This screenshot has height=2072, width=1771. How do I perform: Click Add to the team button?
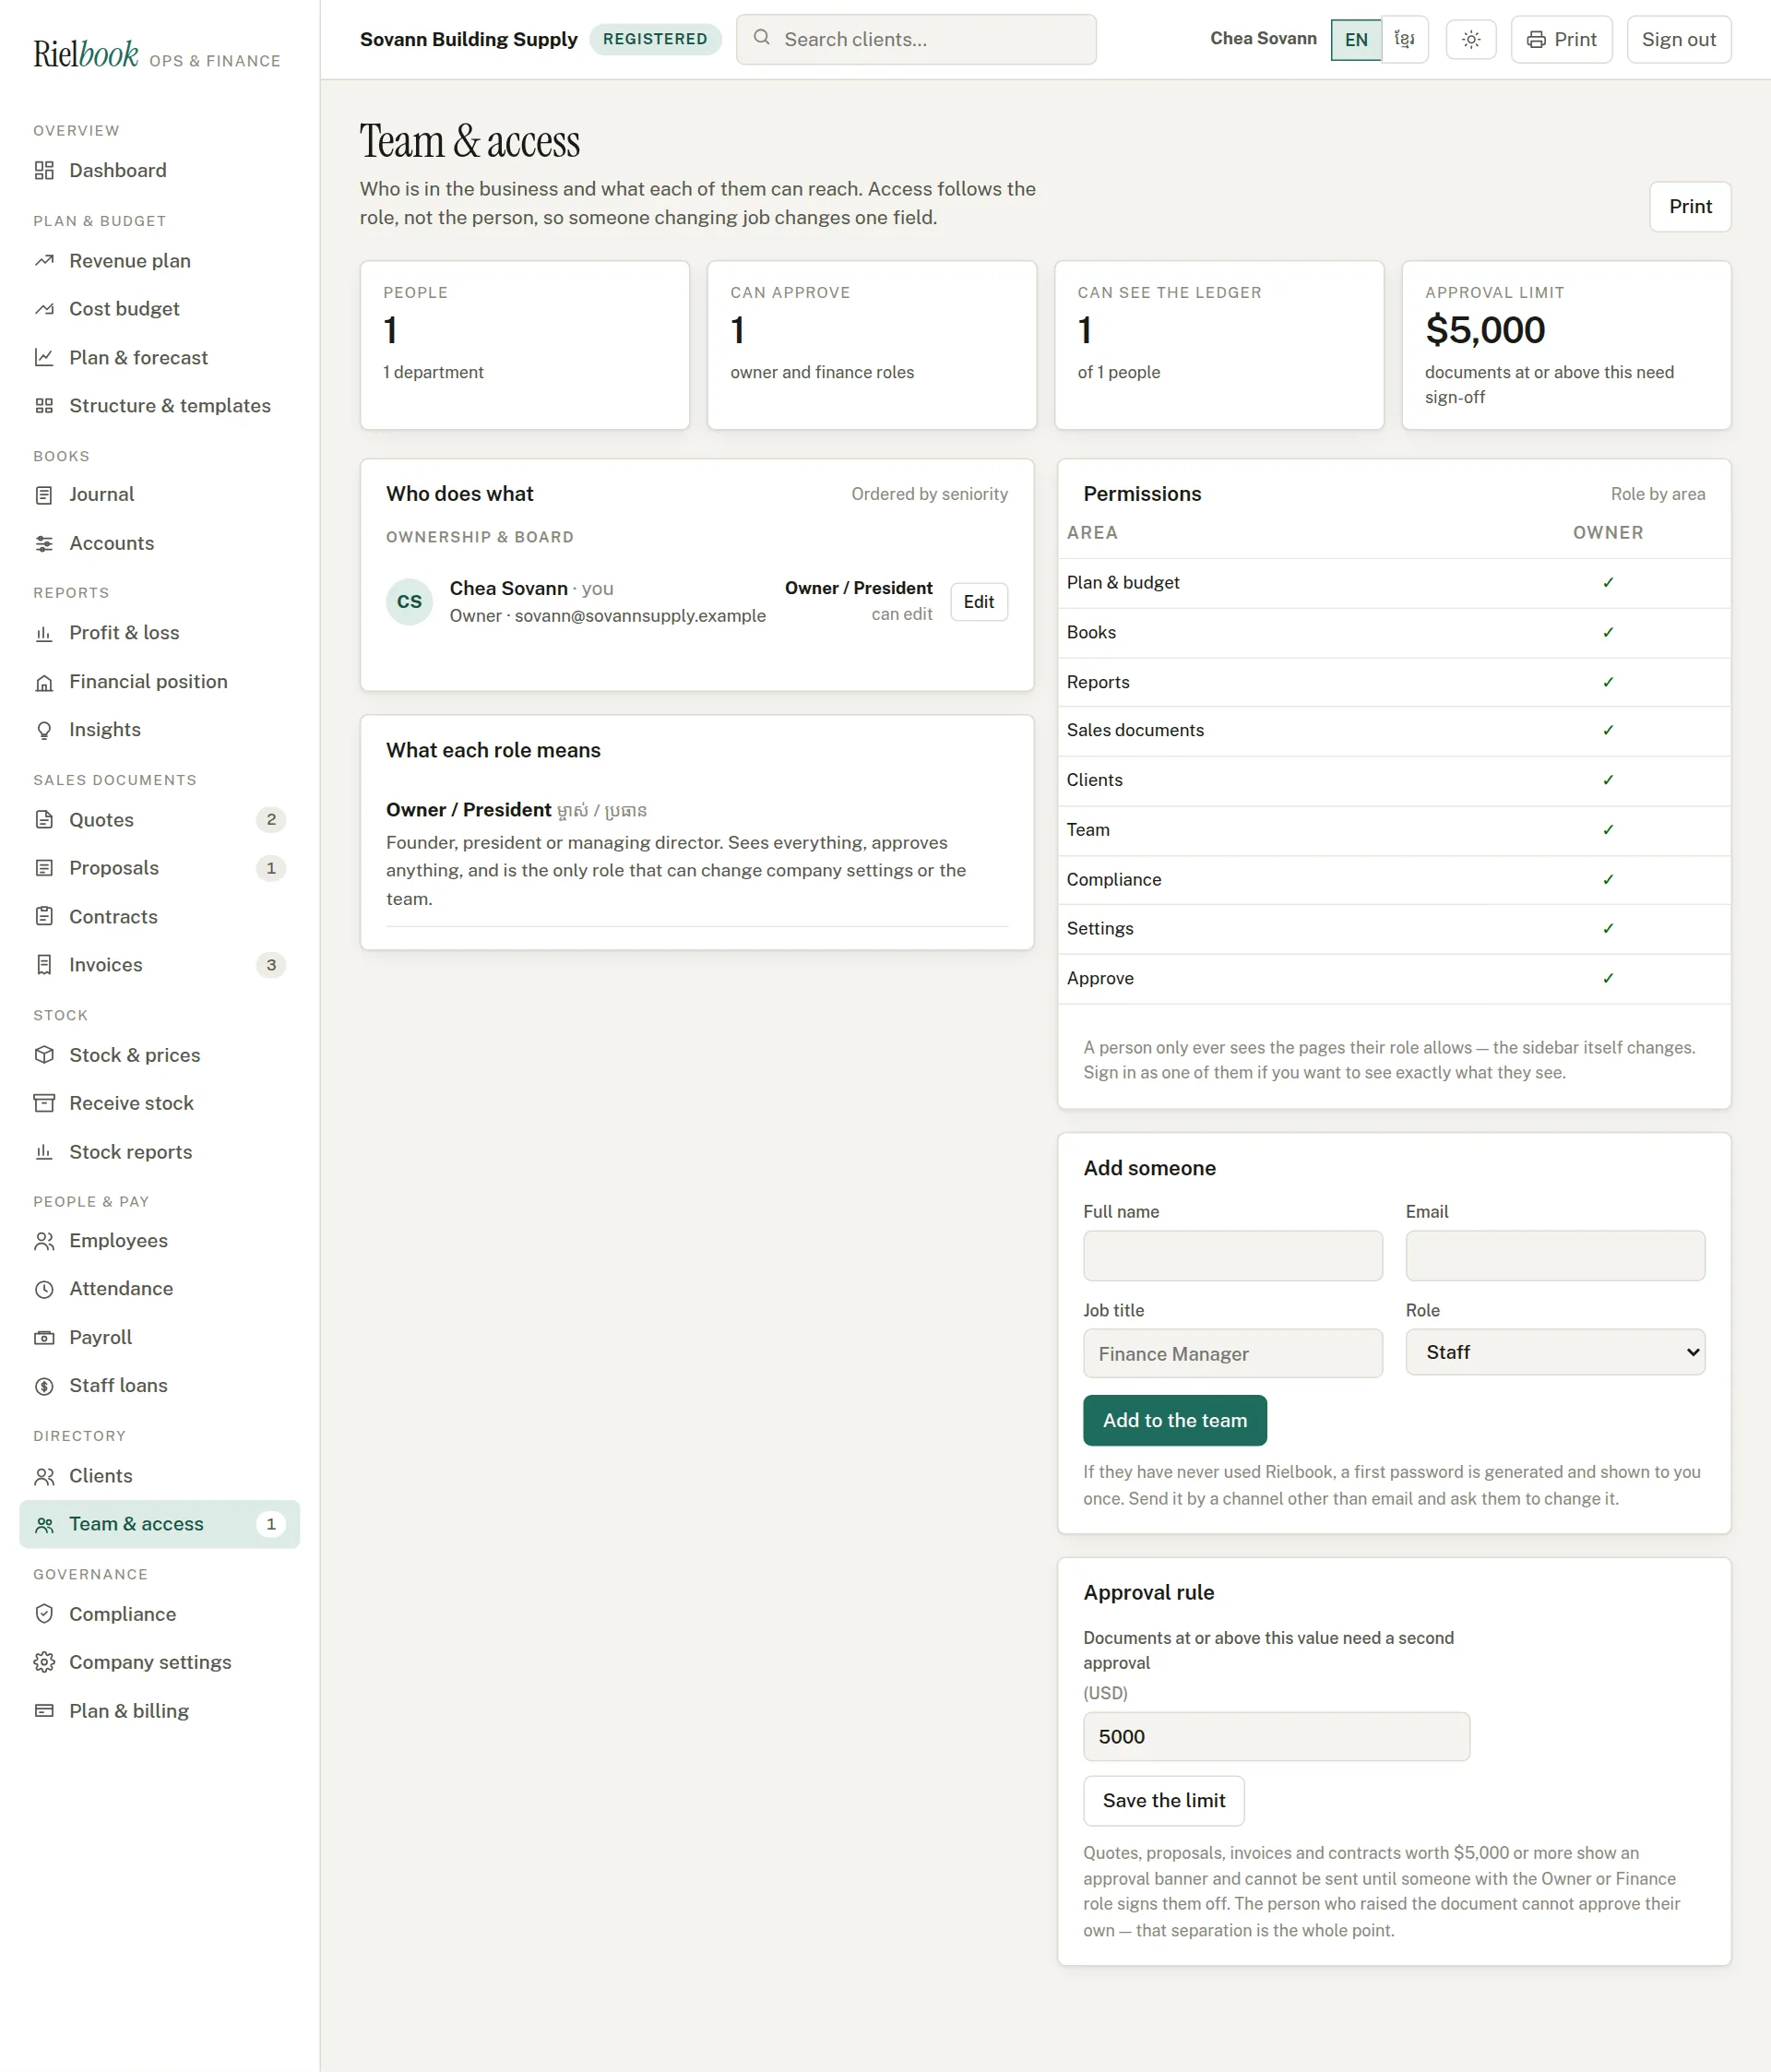1174,1420
